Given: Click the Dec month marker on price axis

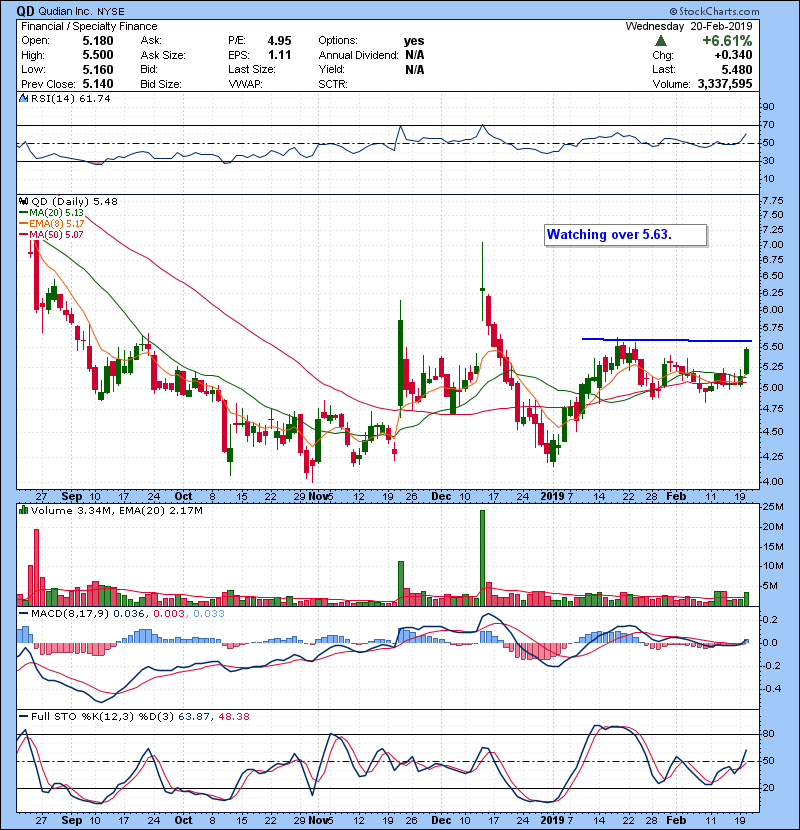Looking at the screenshot, I should 441,496.
